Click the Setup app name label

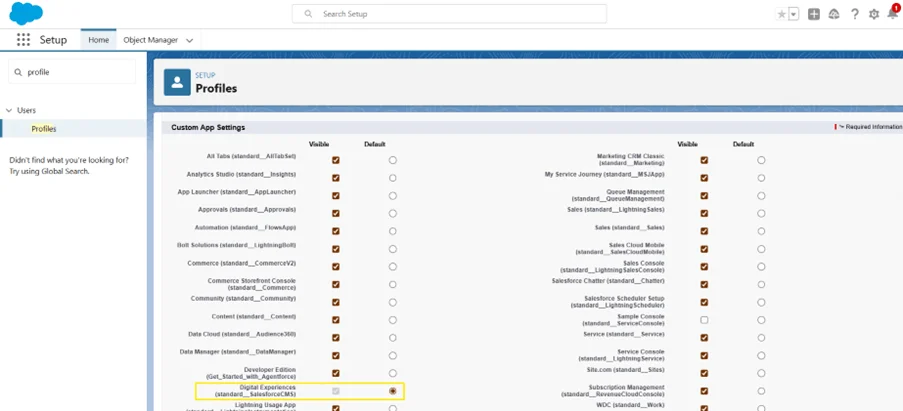point(53,40)
